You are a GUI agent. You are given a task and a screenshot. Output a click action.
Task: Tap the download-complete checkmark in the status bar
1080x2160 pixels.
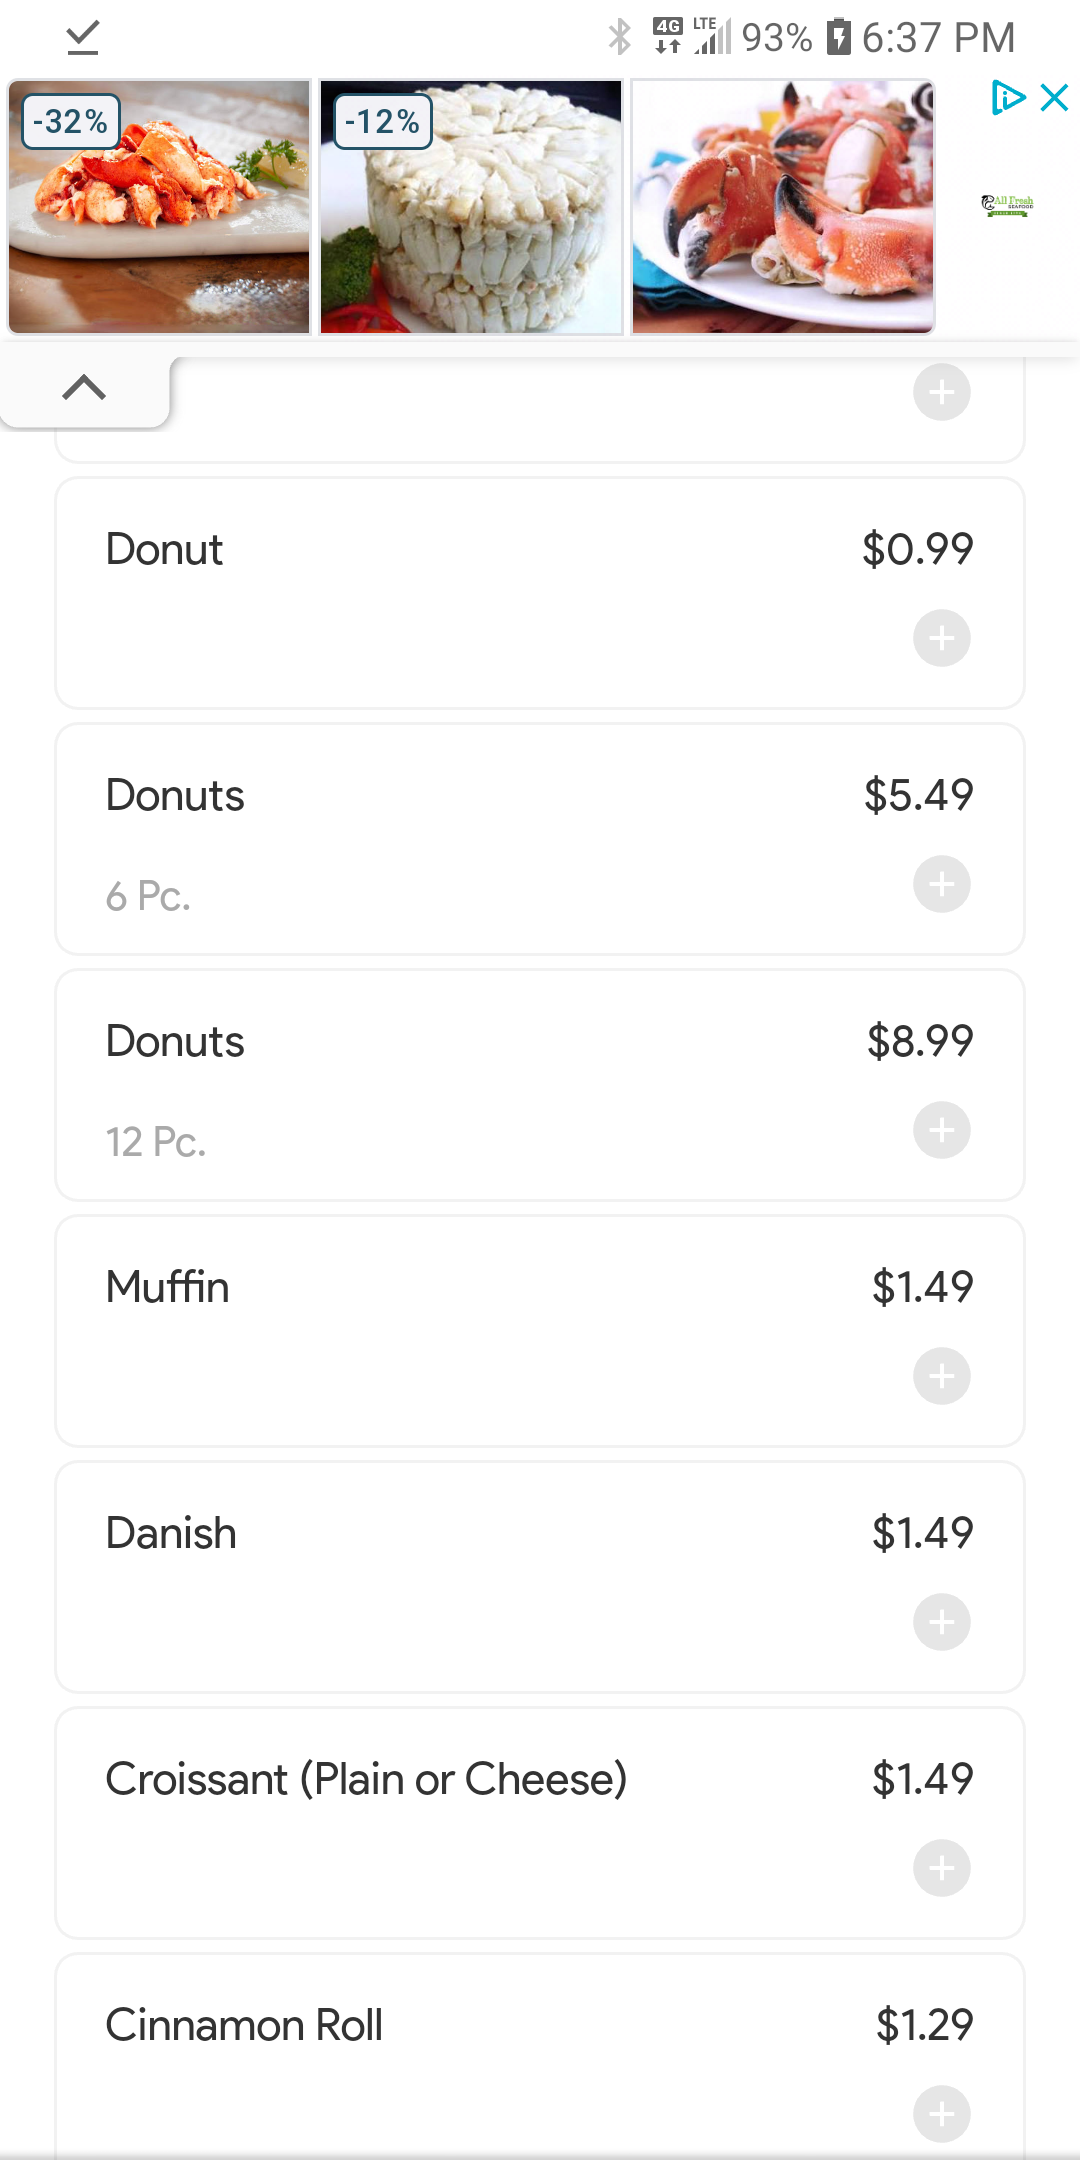[83, 38]
